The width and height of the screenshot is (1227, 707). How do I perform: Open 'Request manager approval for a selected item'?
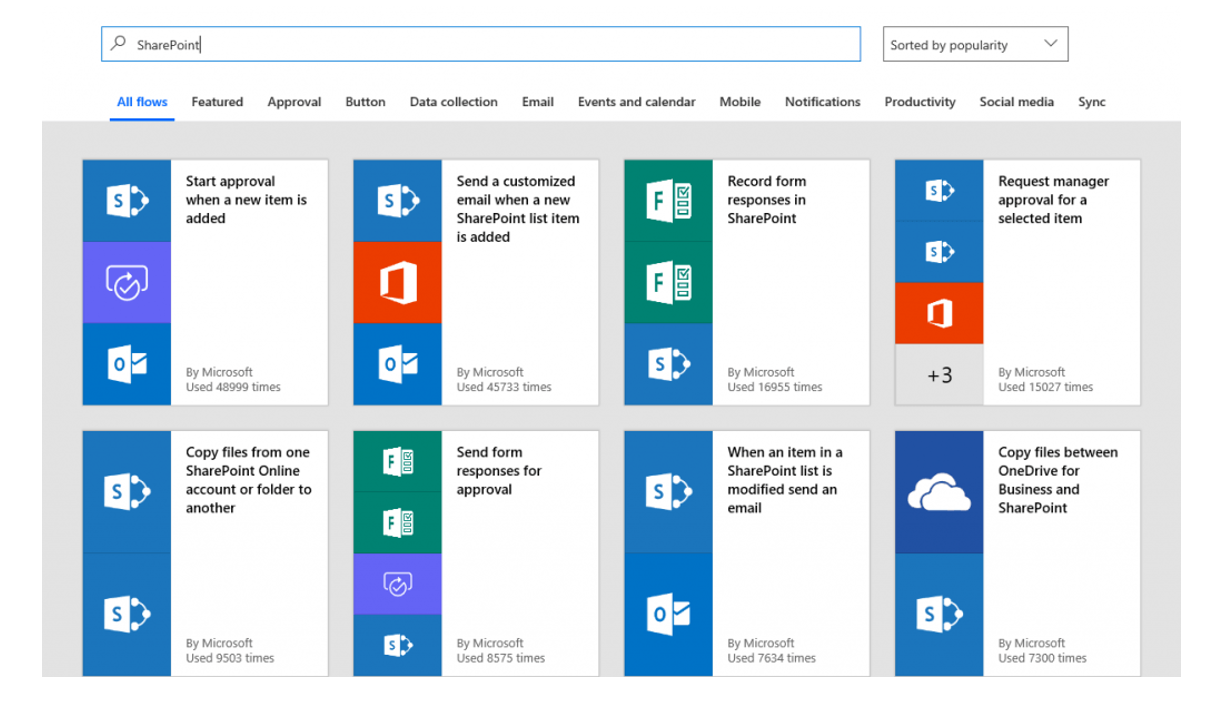tap(1053, 200)
